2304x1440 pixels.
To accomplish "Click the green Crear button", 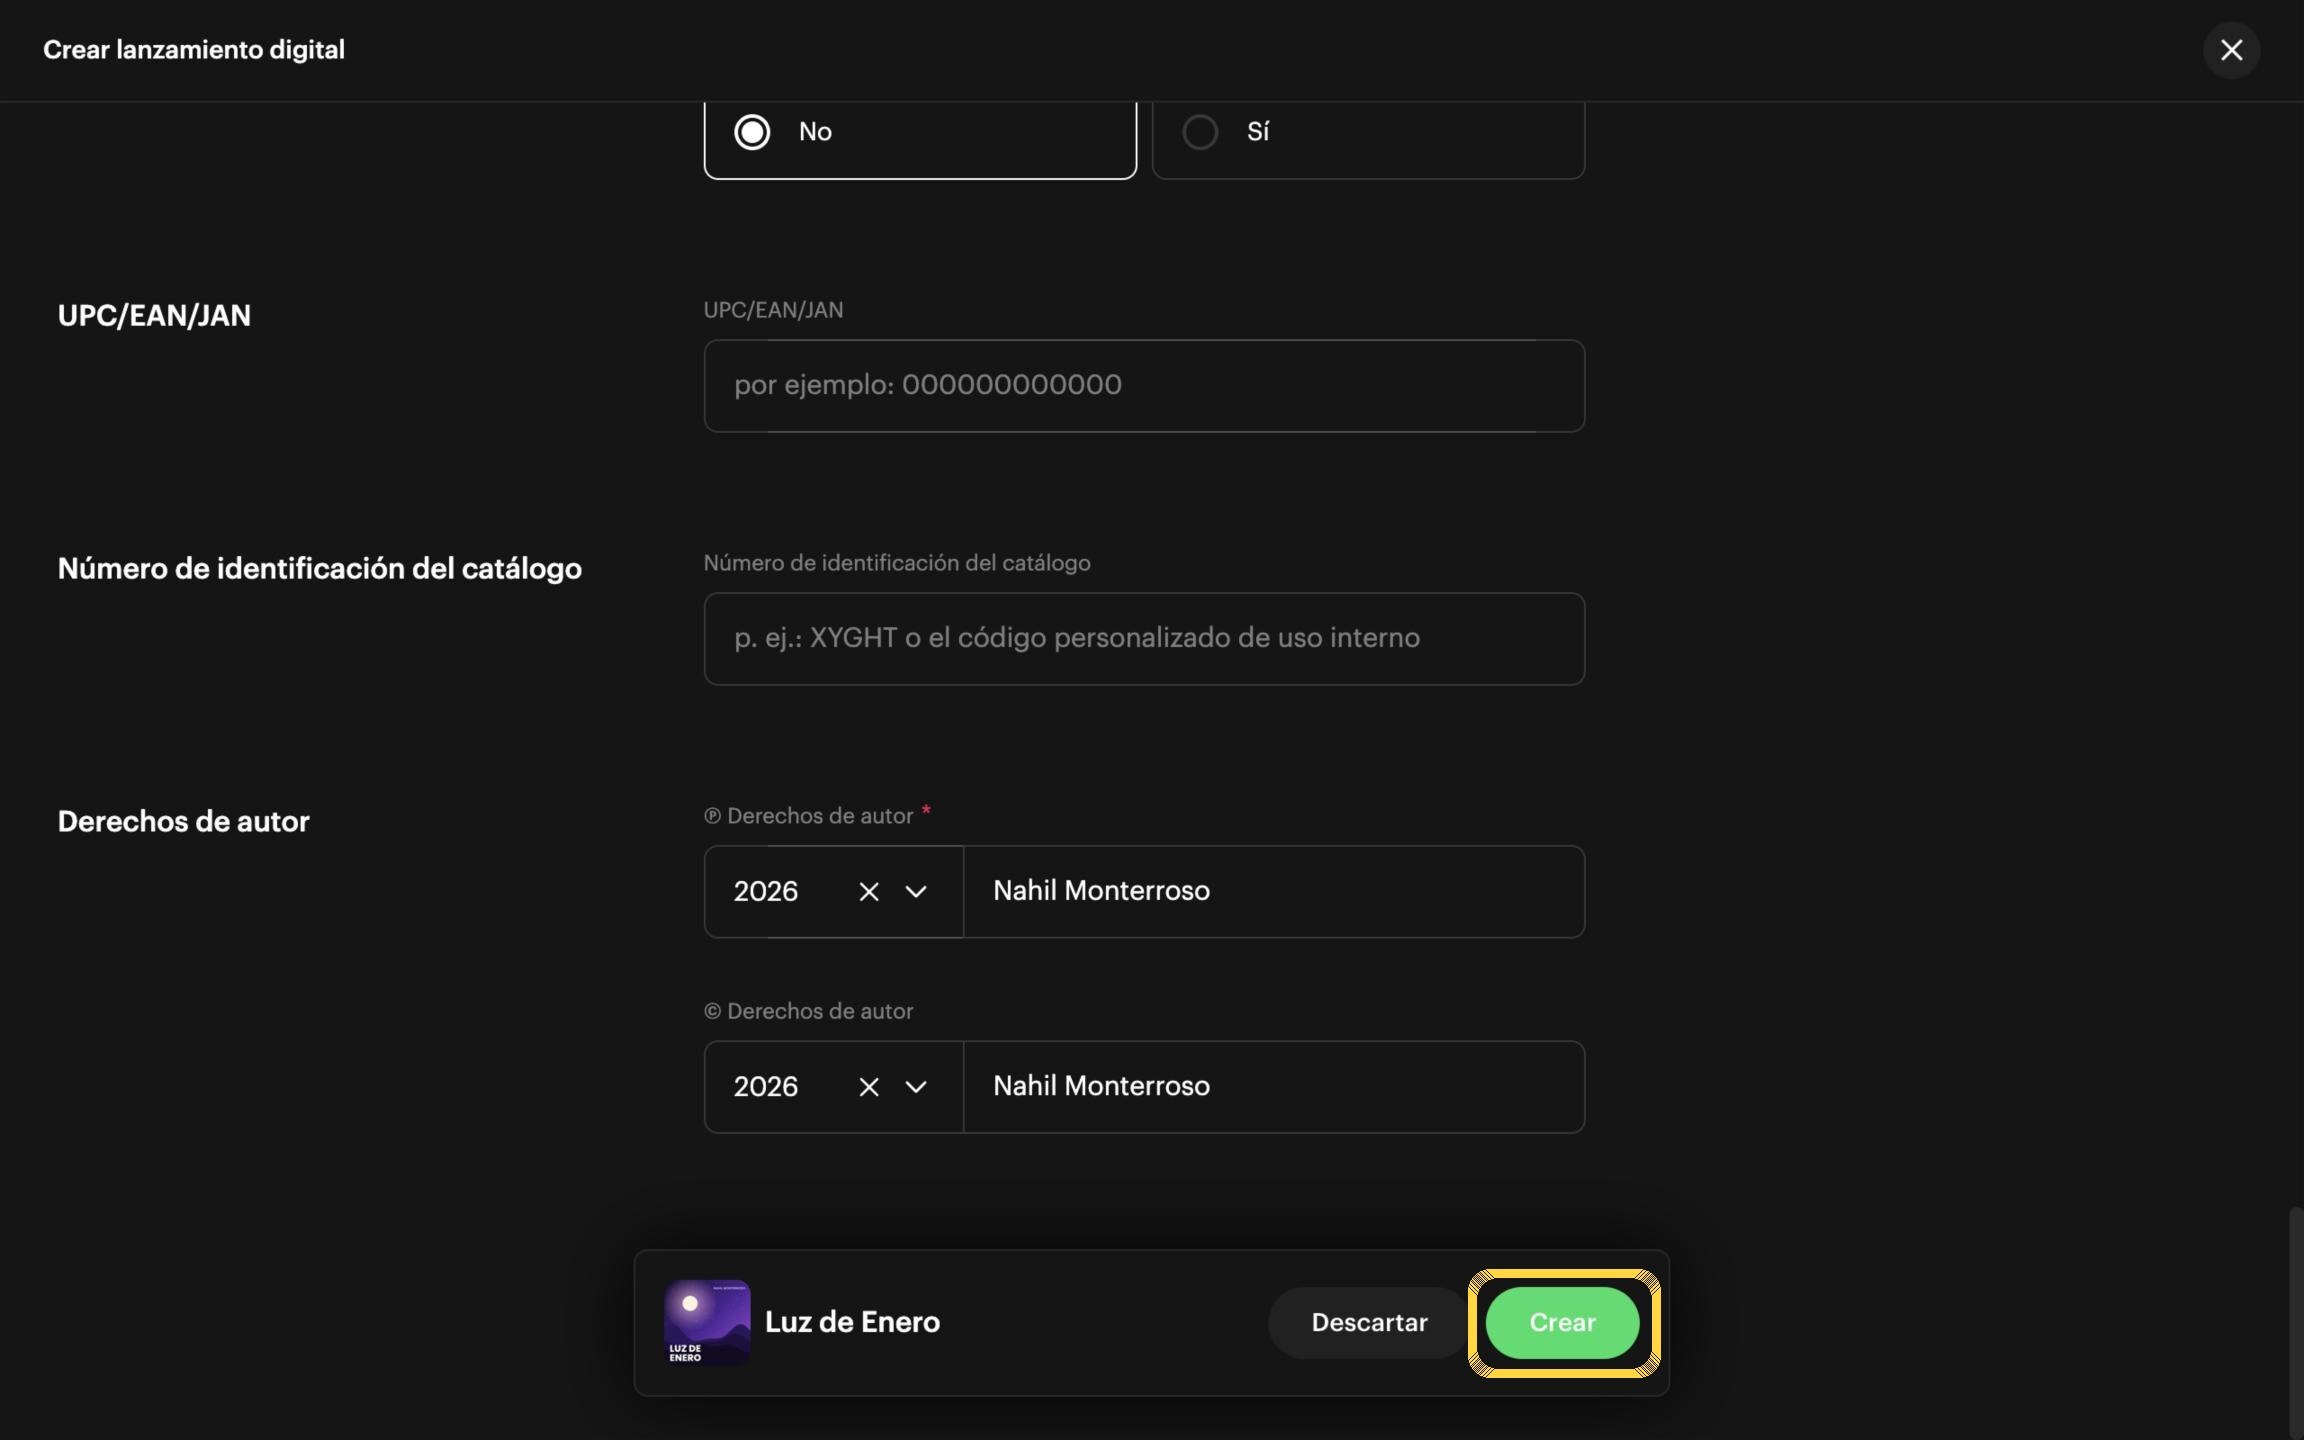I will point(1562,1323).
